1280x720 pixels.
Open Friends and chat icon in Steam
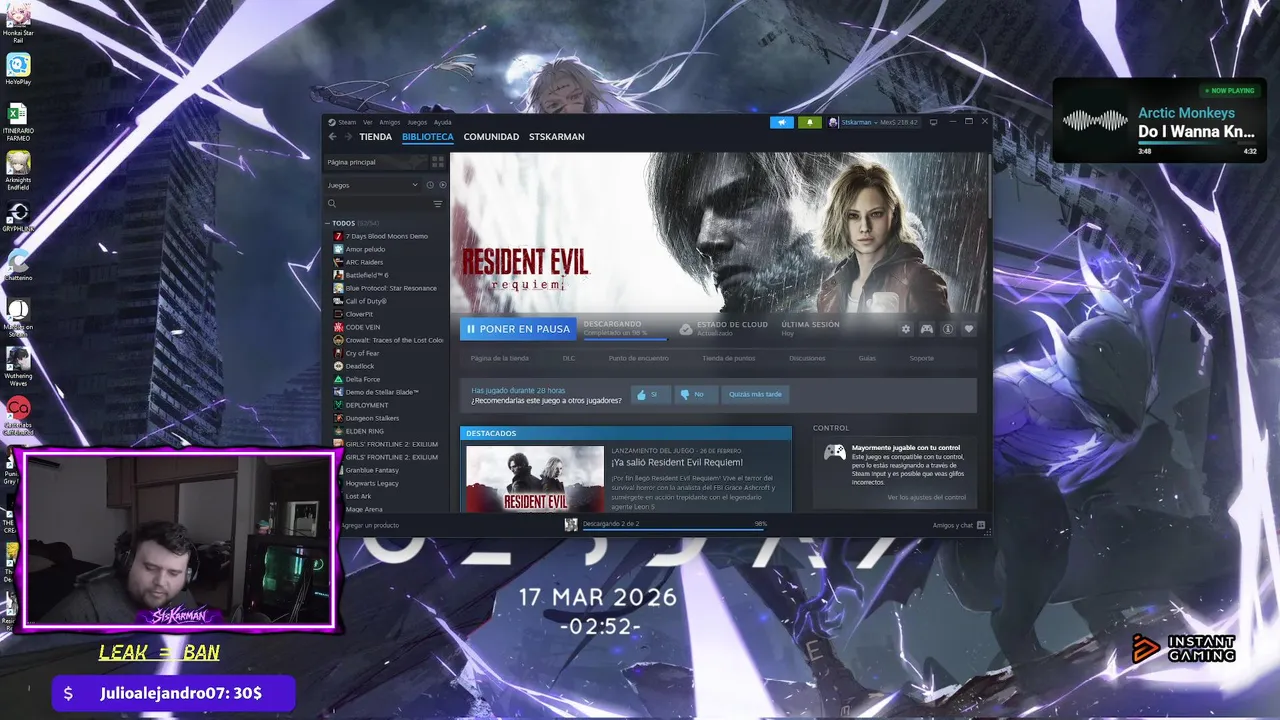coord(981,525)
